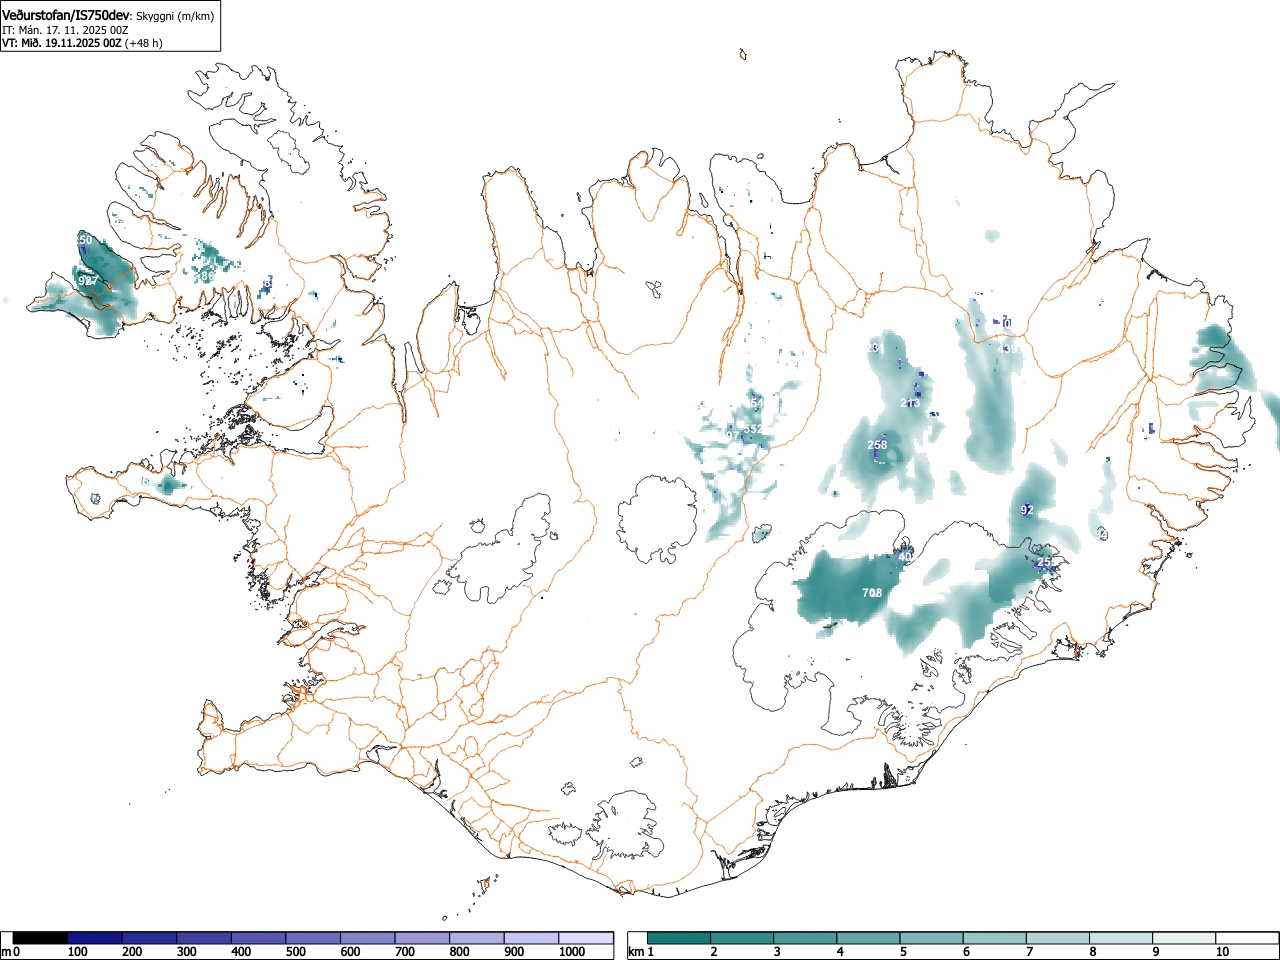This screenshot has height=960, width=1280.
Task: Click the '500' tick on the metre scale
Action: pos(295,952)
